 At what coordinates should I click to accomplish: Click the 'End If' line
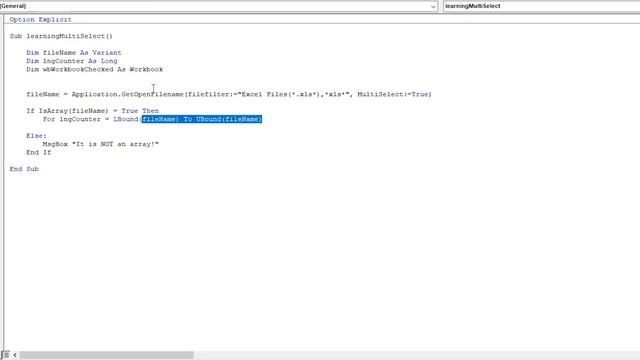click(x=39, y=152)
